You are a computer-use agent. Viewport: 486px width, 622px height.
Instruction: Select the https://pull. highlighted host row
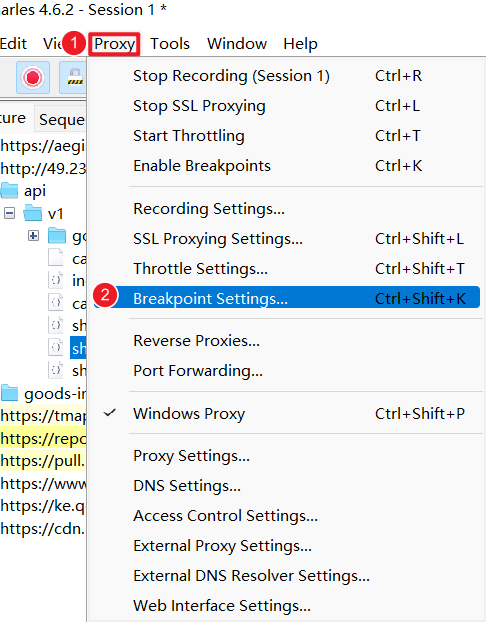coord(43,461)
